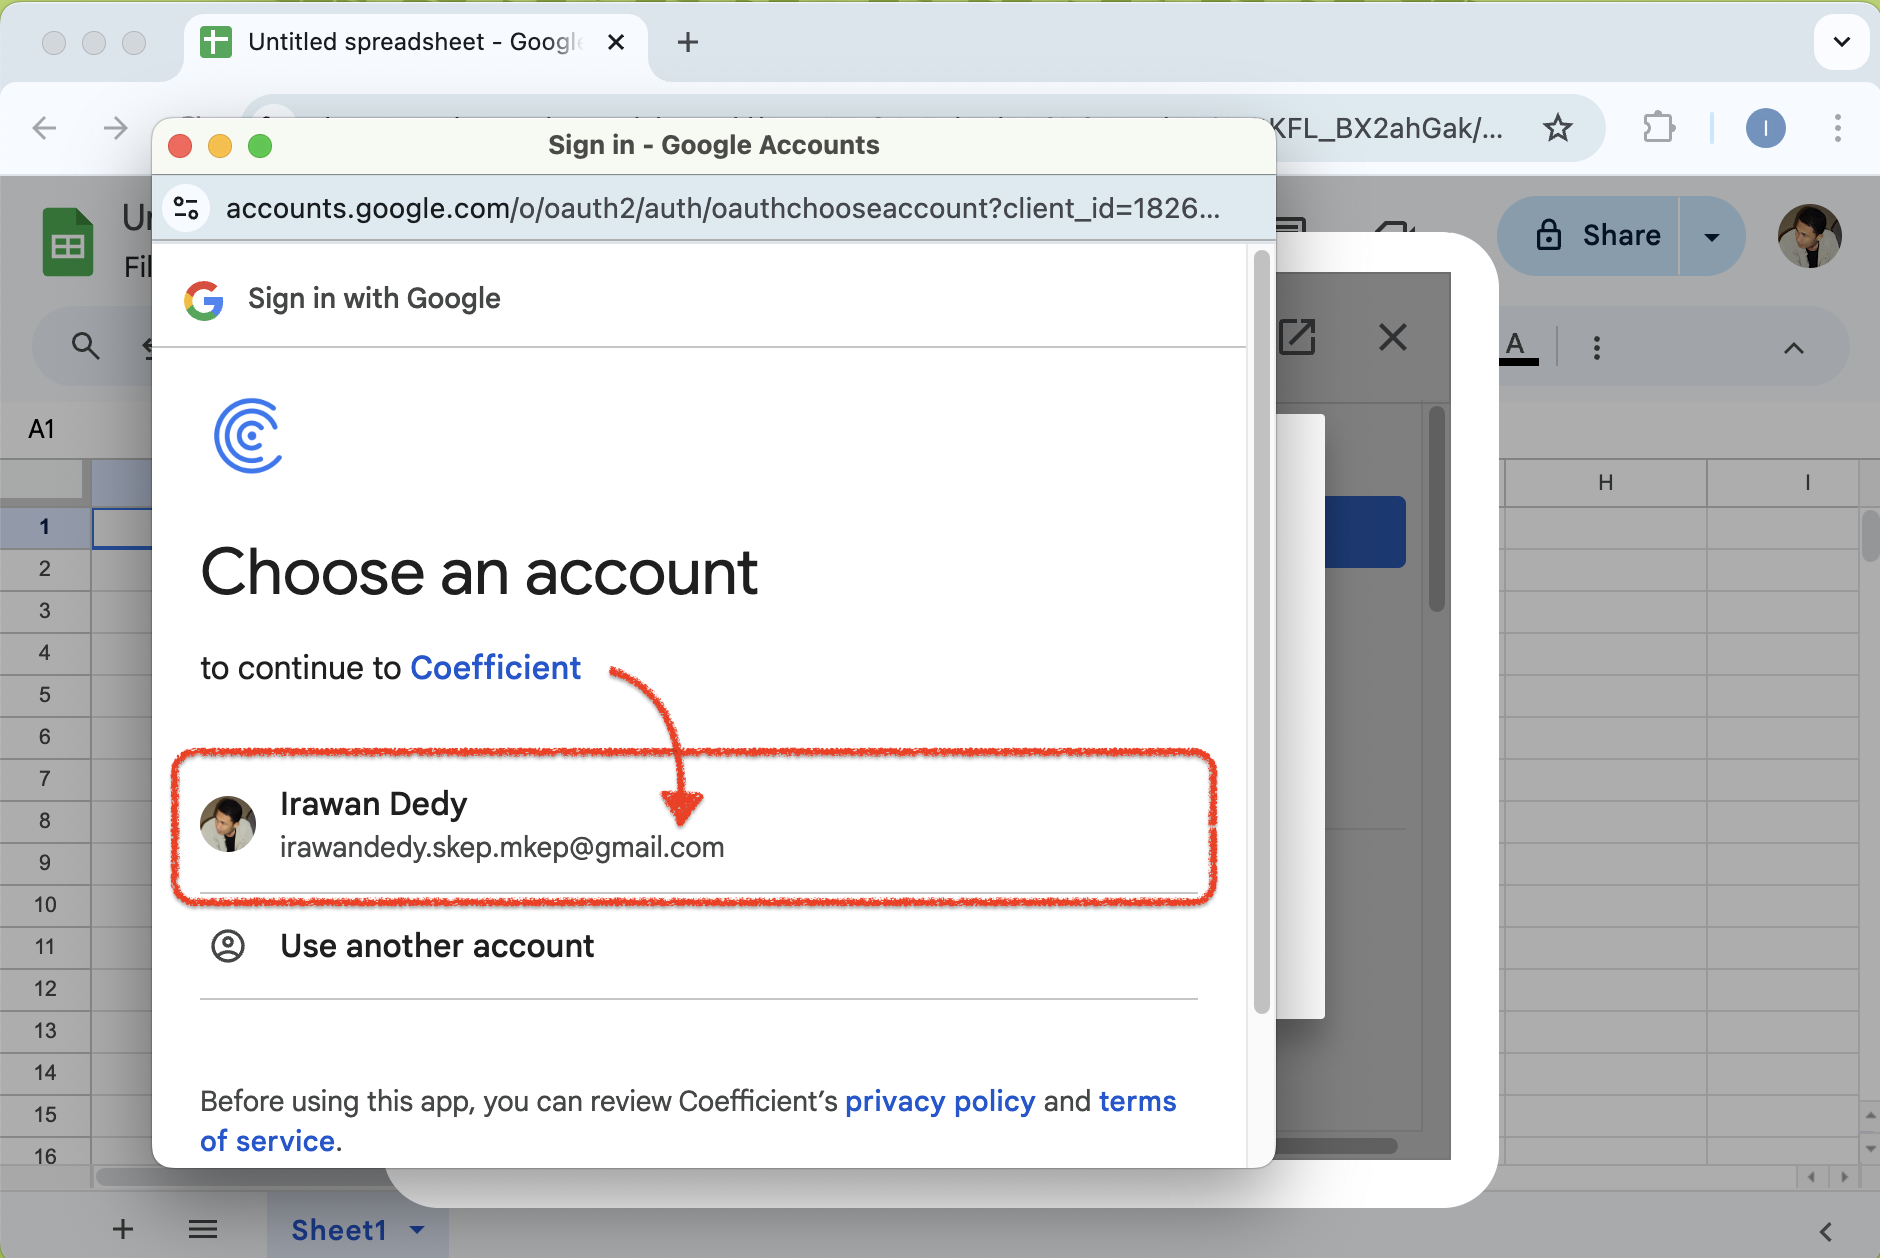
Task: Click the Google Sheets home icon
Action: click(68, 242)
